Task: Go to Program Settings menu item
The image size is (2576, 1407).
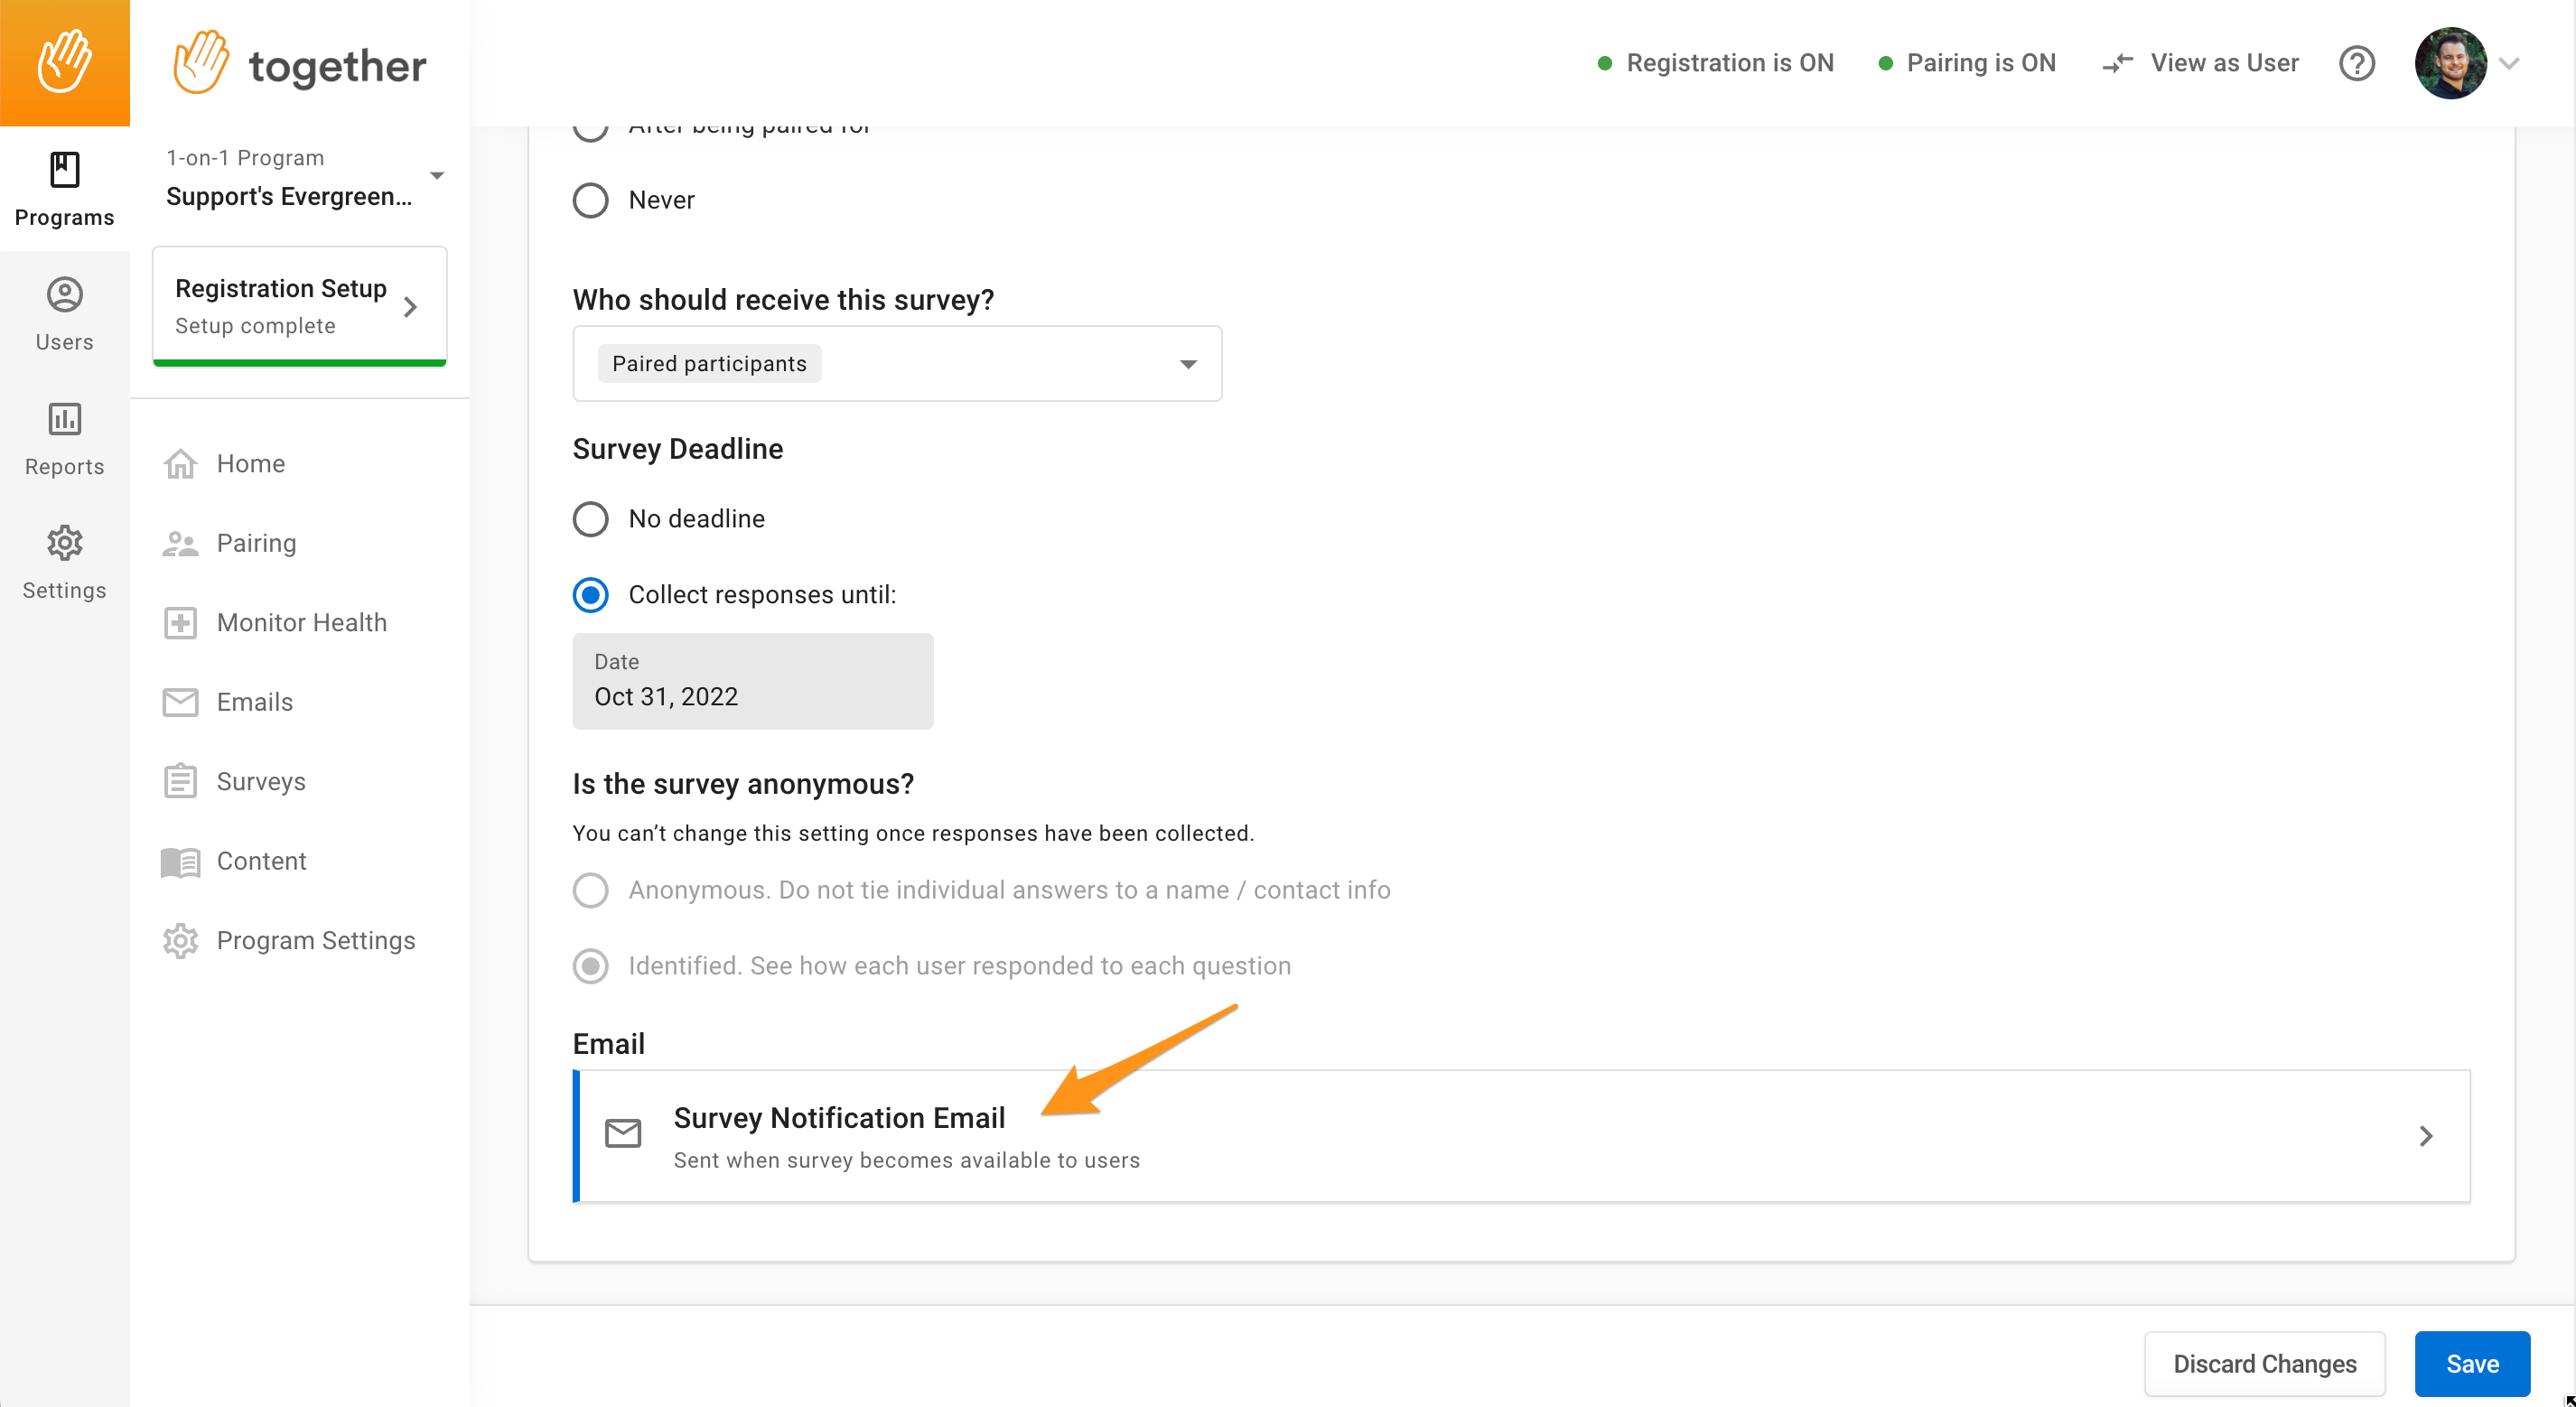Action: (x=316, y=941)
